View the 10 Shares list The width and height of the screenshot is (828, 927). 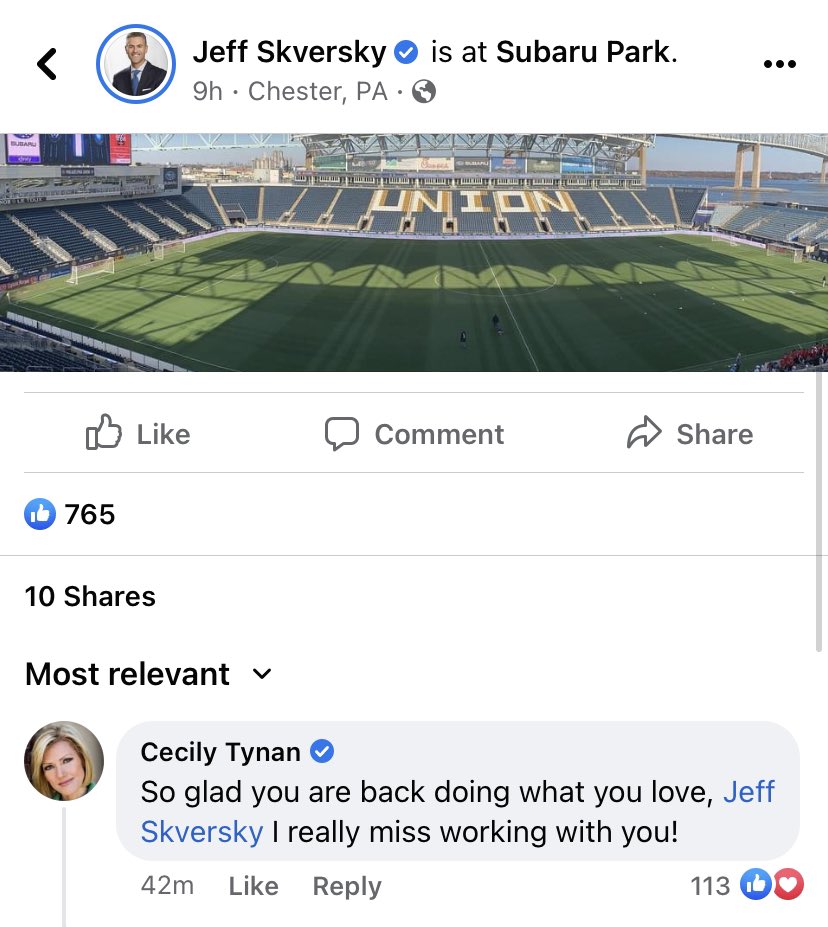coord(90,596)
